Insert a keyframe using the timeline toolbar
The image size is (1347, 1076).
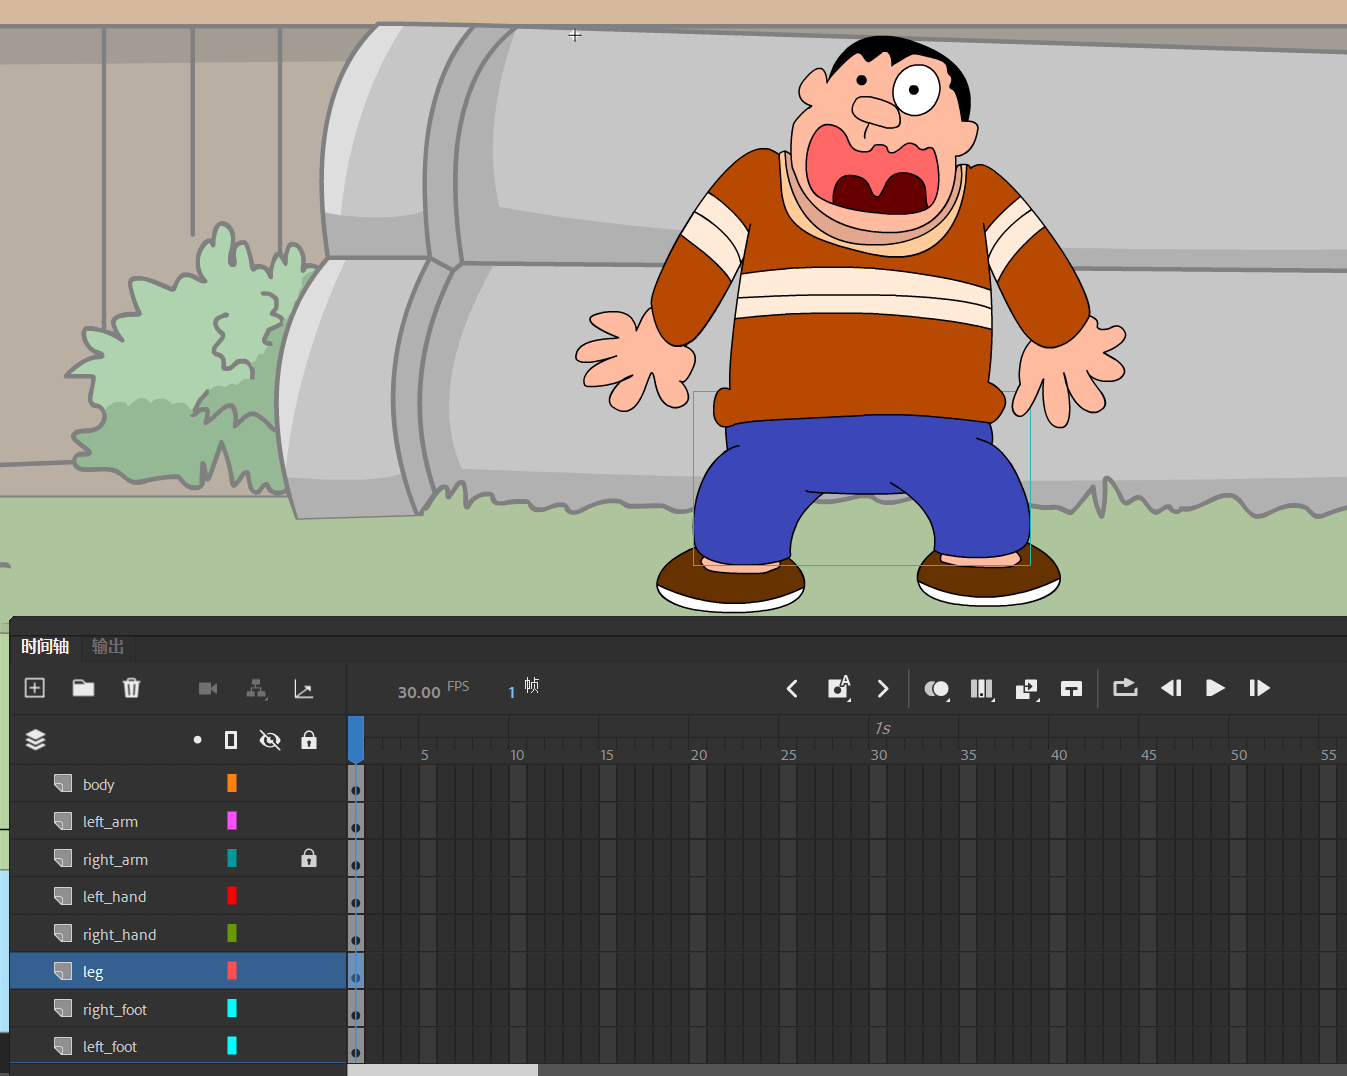tap(839, 688)
